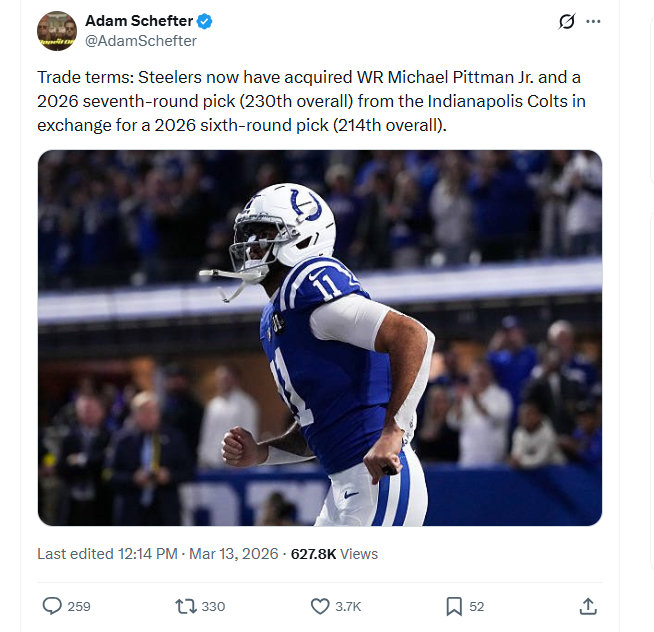Click the reply speech bubble icon
Screen dimensions: 654x632
(x=52, y=606)
